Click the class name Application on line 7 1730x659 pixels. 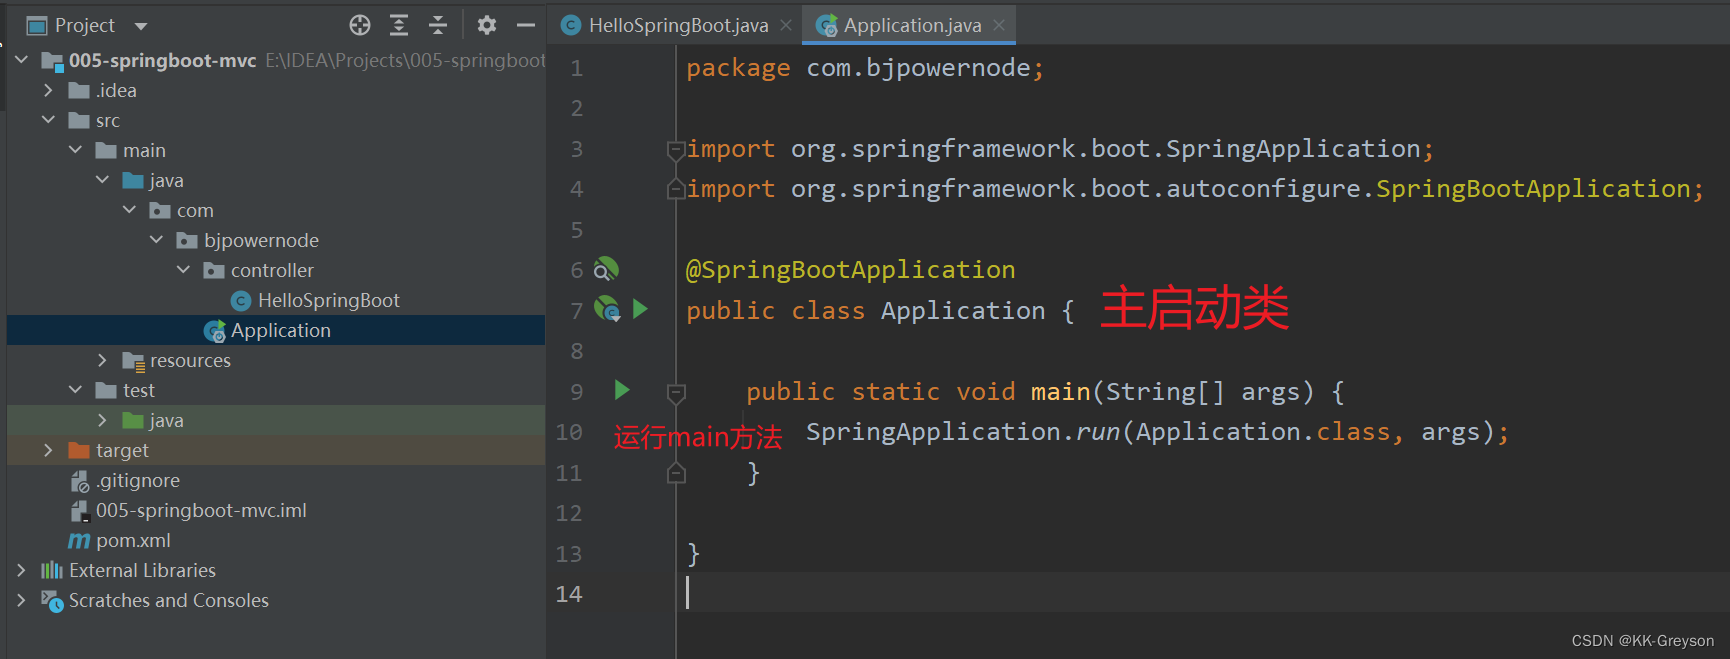coord(963,311)
